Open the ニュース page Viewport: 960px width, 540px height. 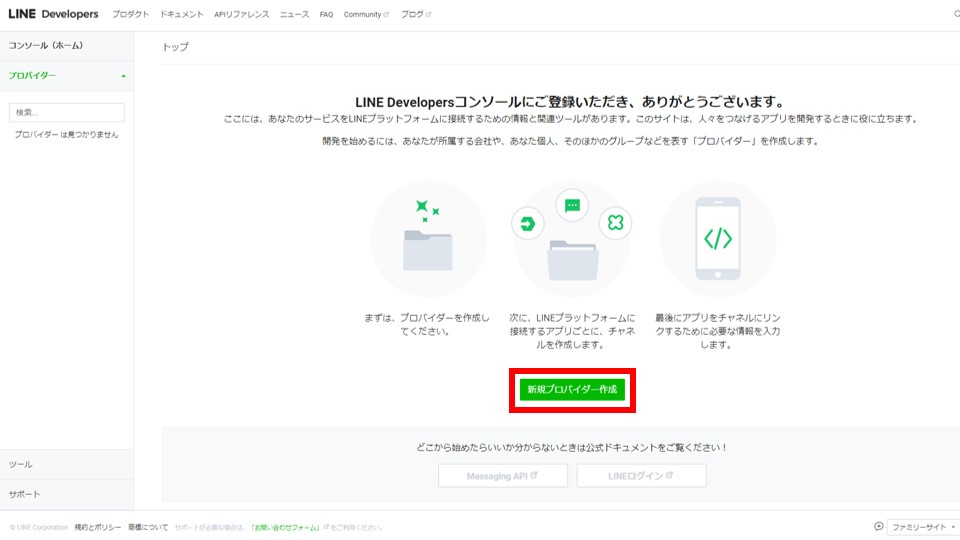click(x=294, y=14)
